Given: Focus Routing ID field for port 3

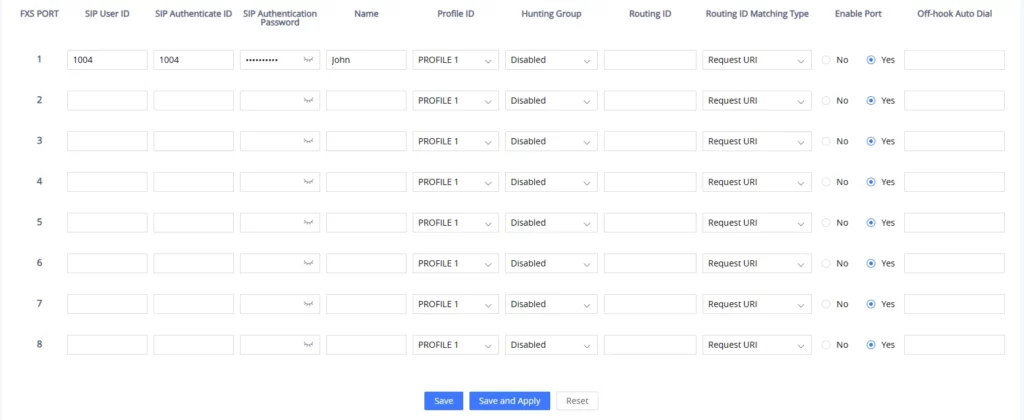Looking at the screenshot, I should coord(650,141).
